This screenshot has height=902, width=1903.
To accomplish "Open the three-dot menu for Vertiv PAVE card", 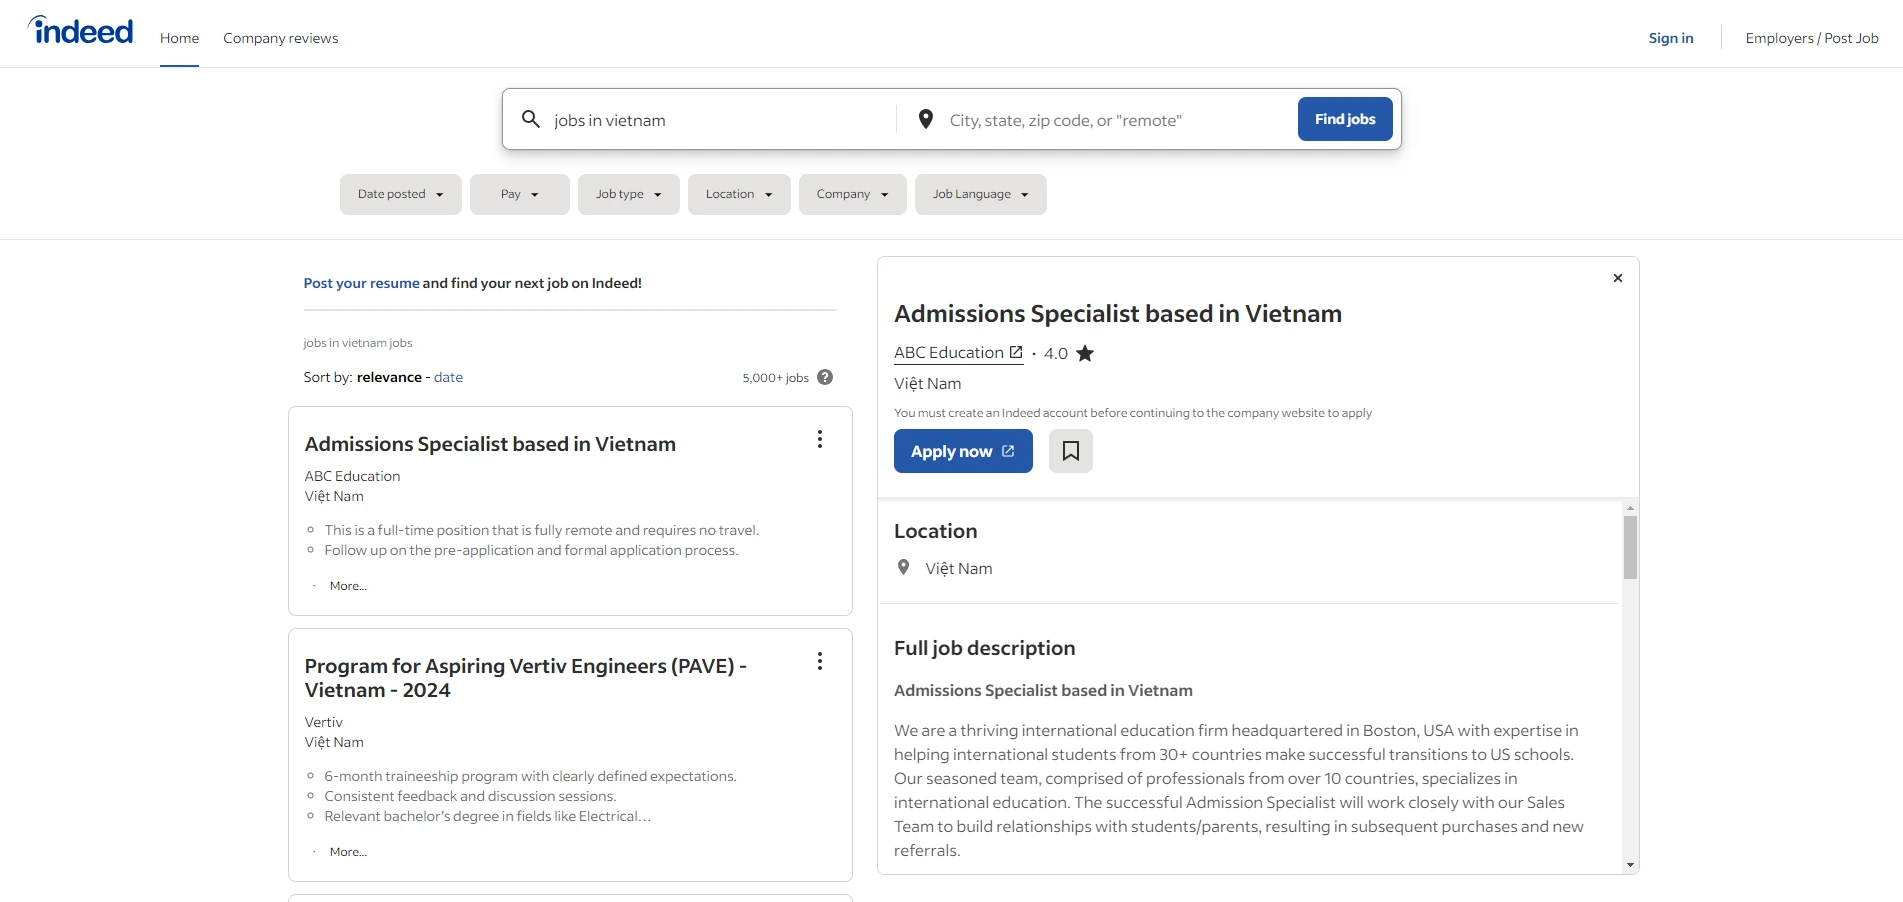I will coord(820,661).
